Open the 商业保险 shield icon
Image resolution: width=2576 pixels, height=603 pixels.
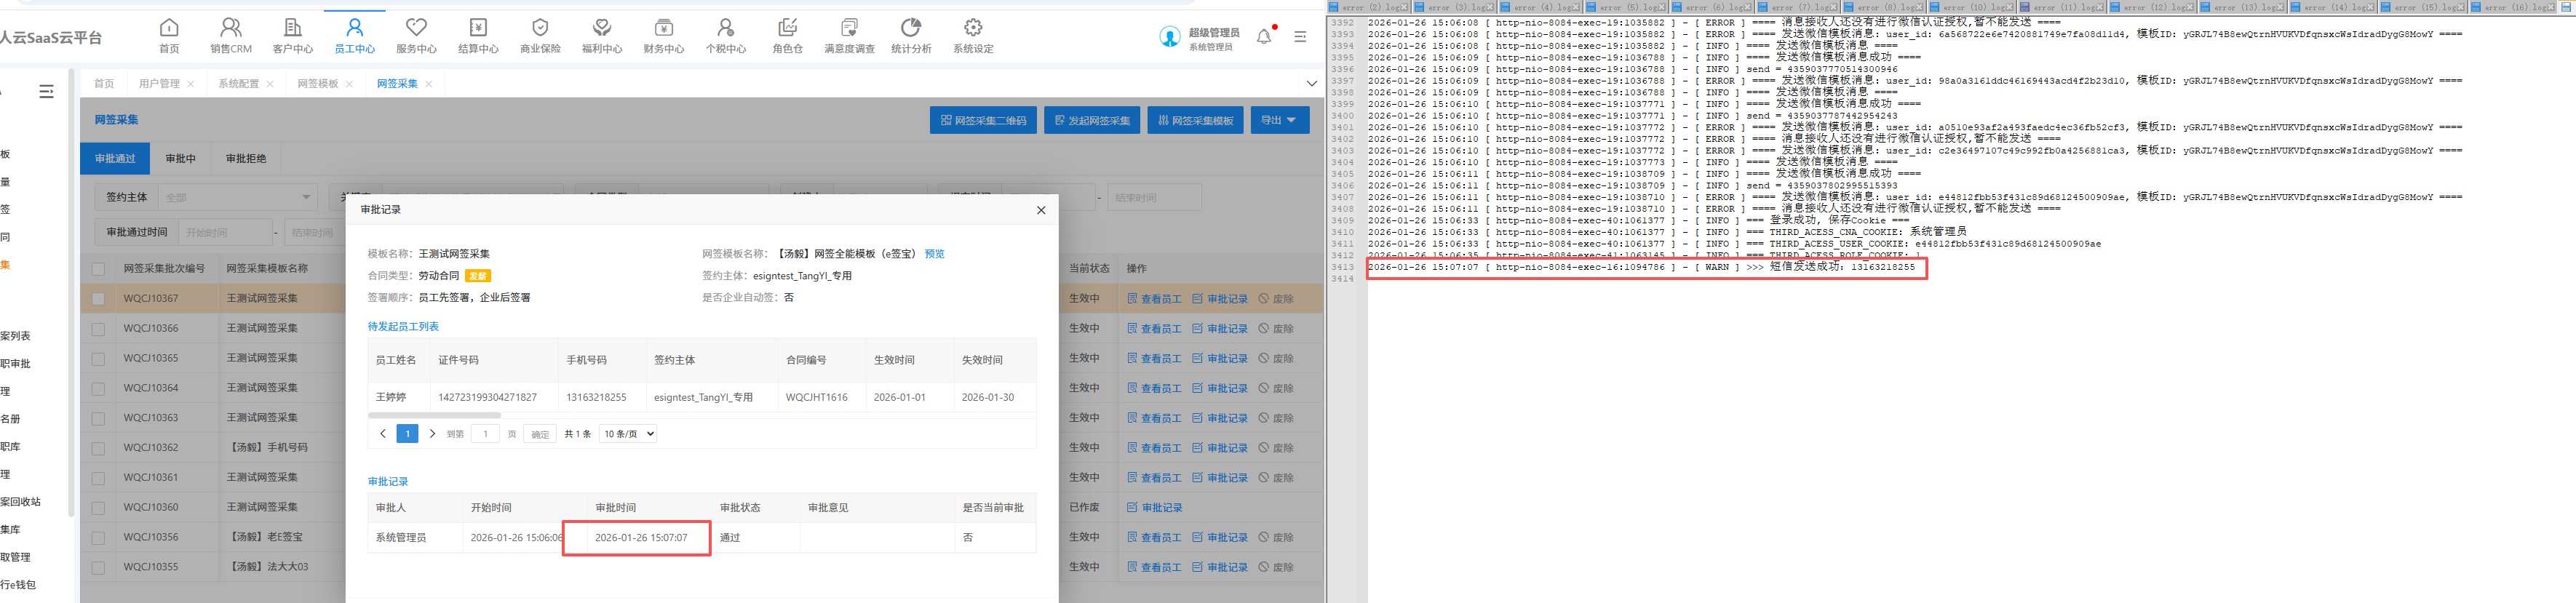click(x=540, y=28)
